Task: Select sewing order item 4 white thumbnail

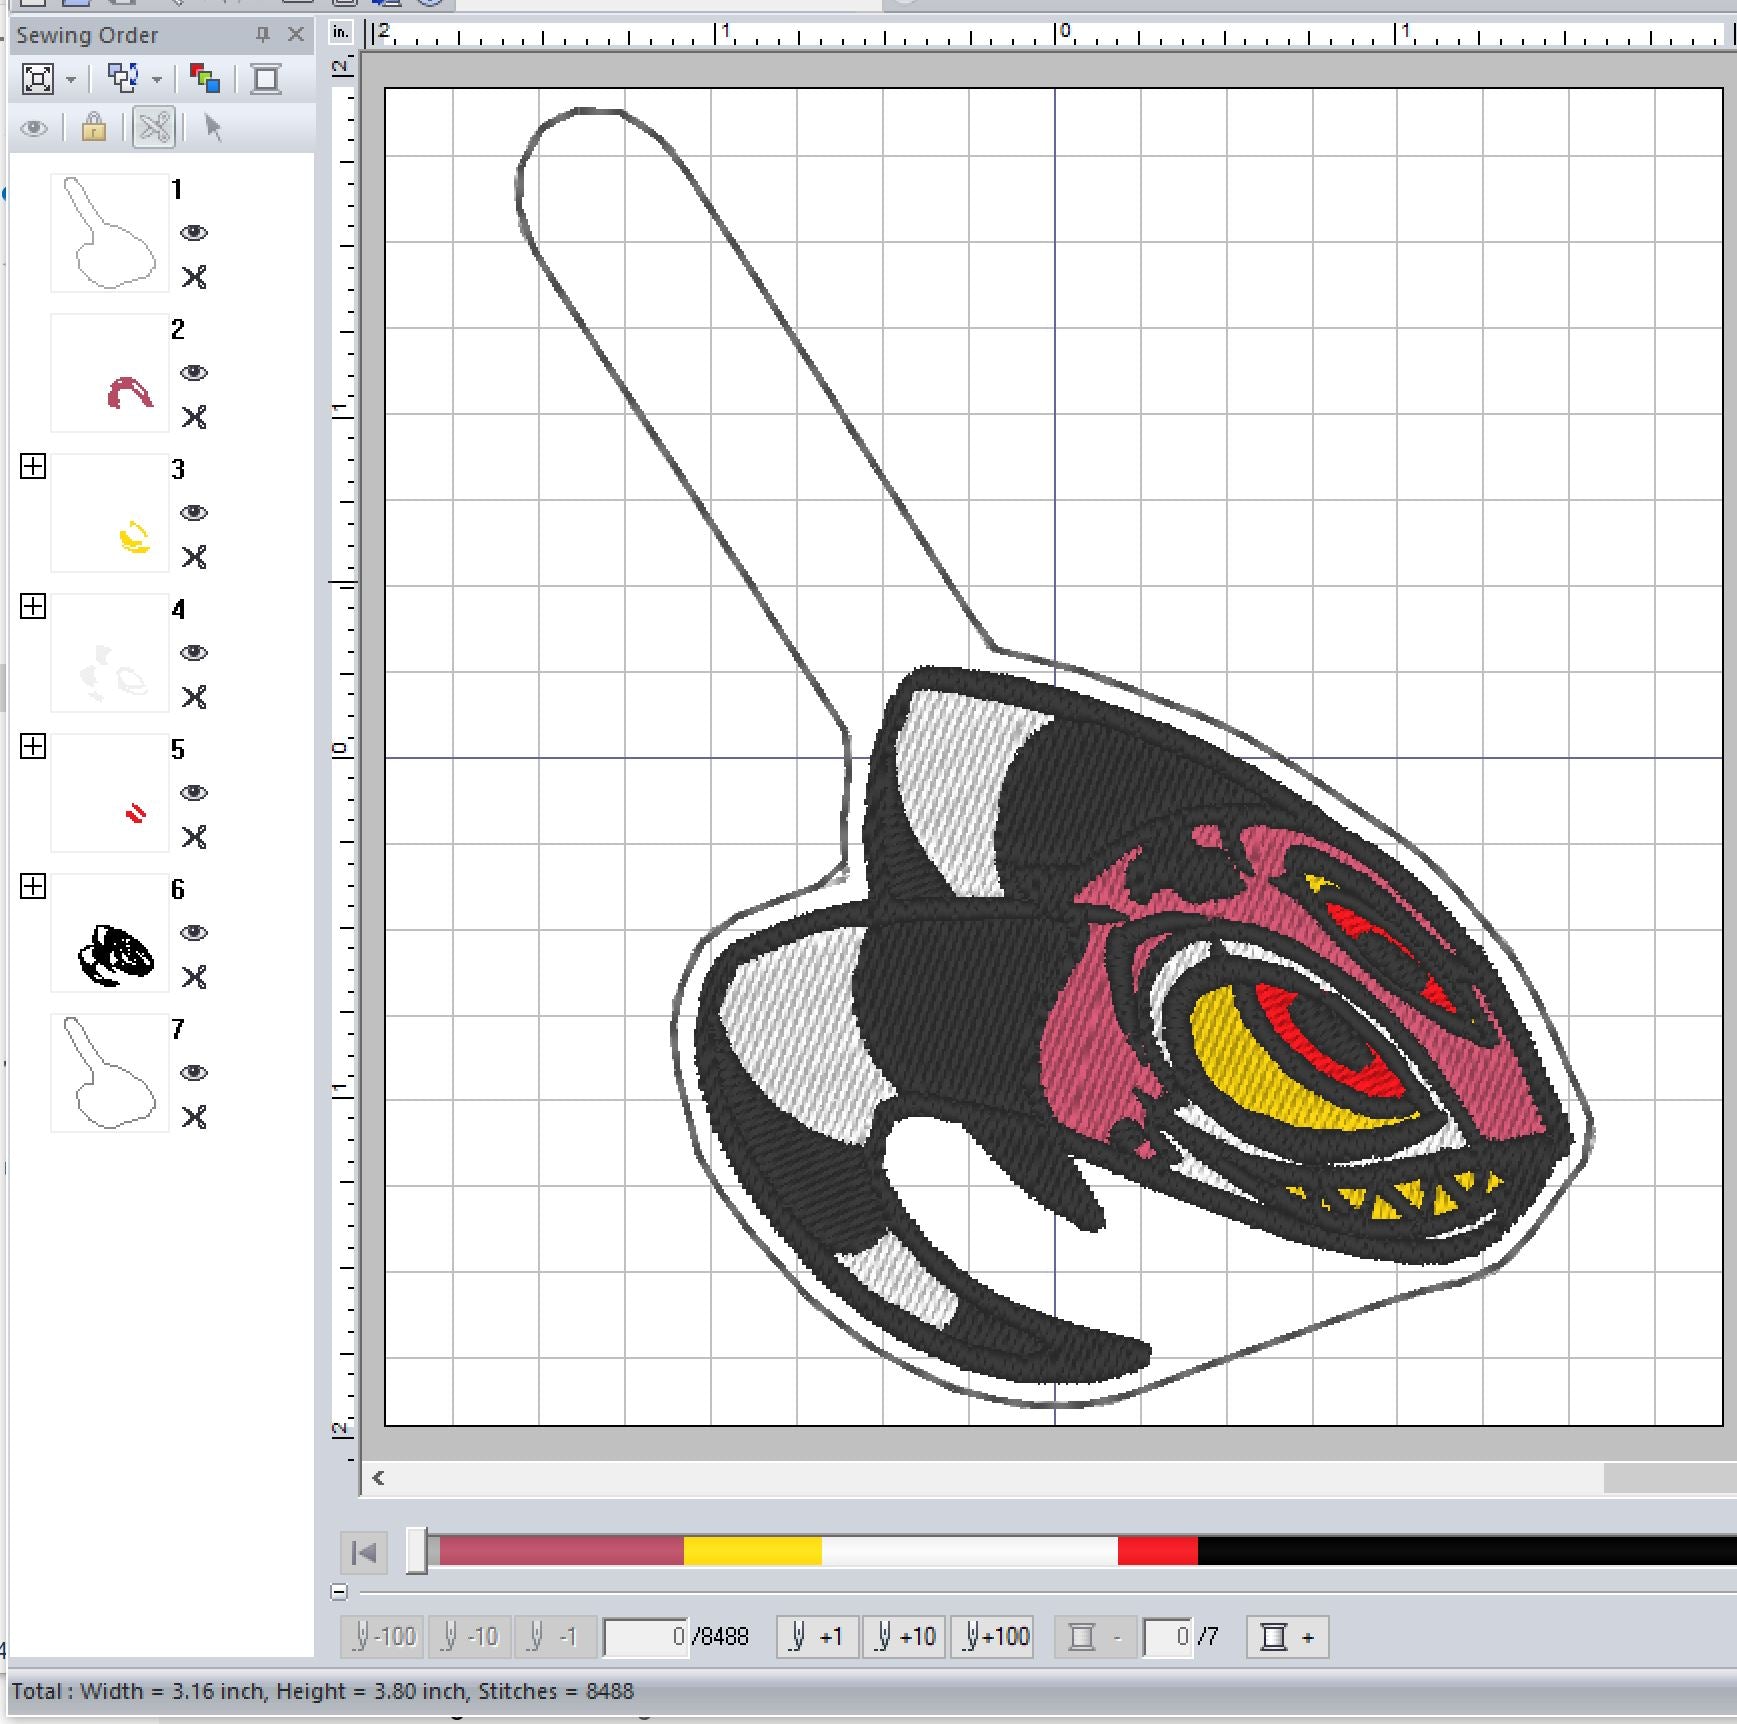Action: 110,653
